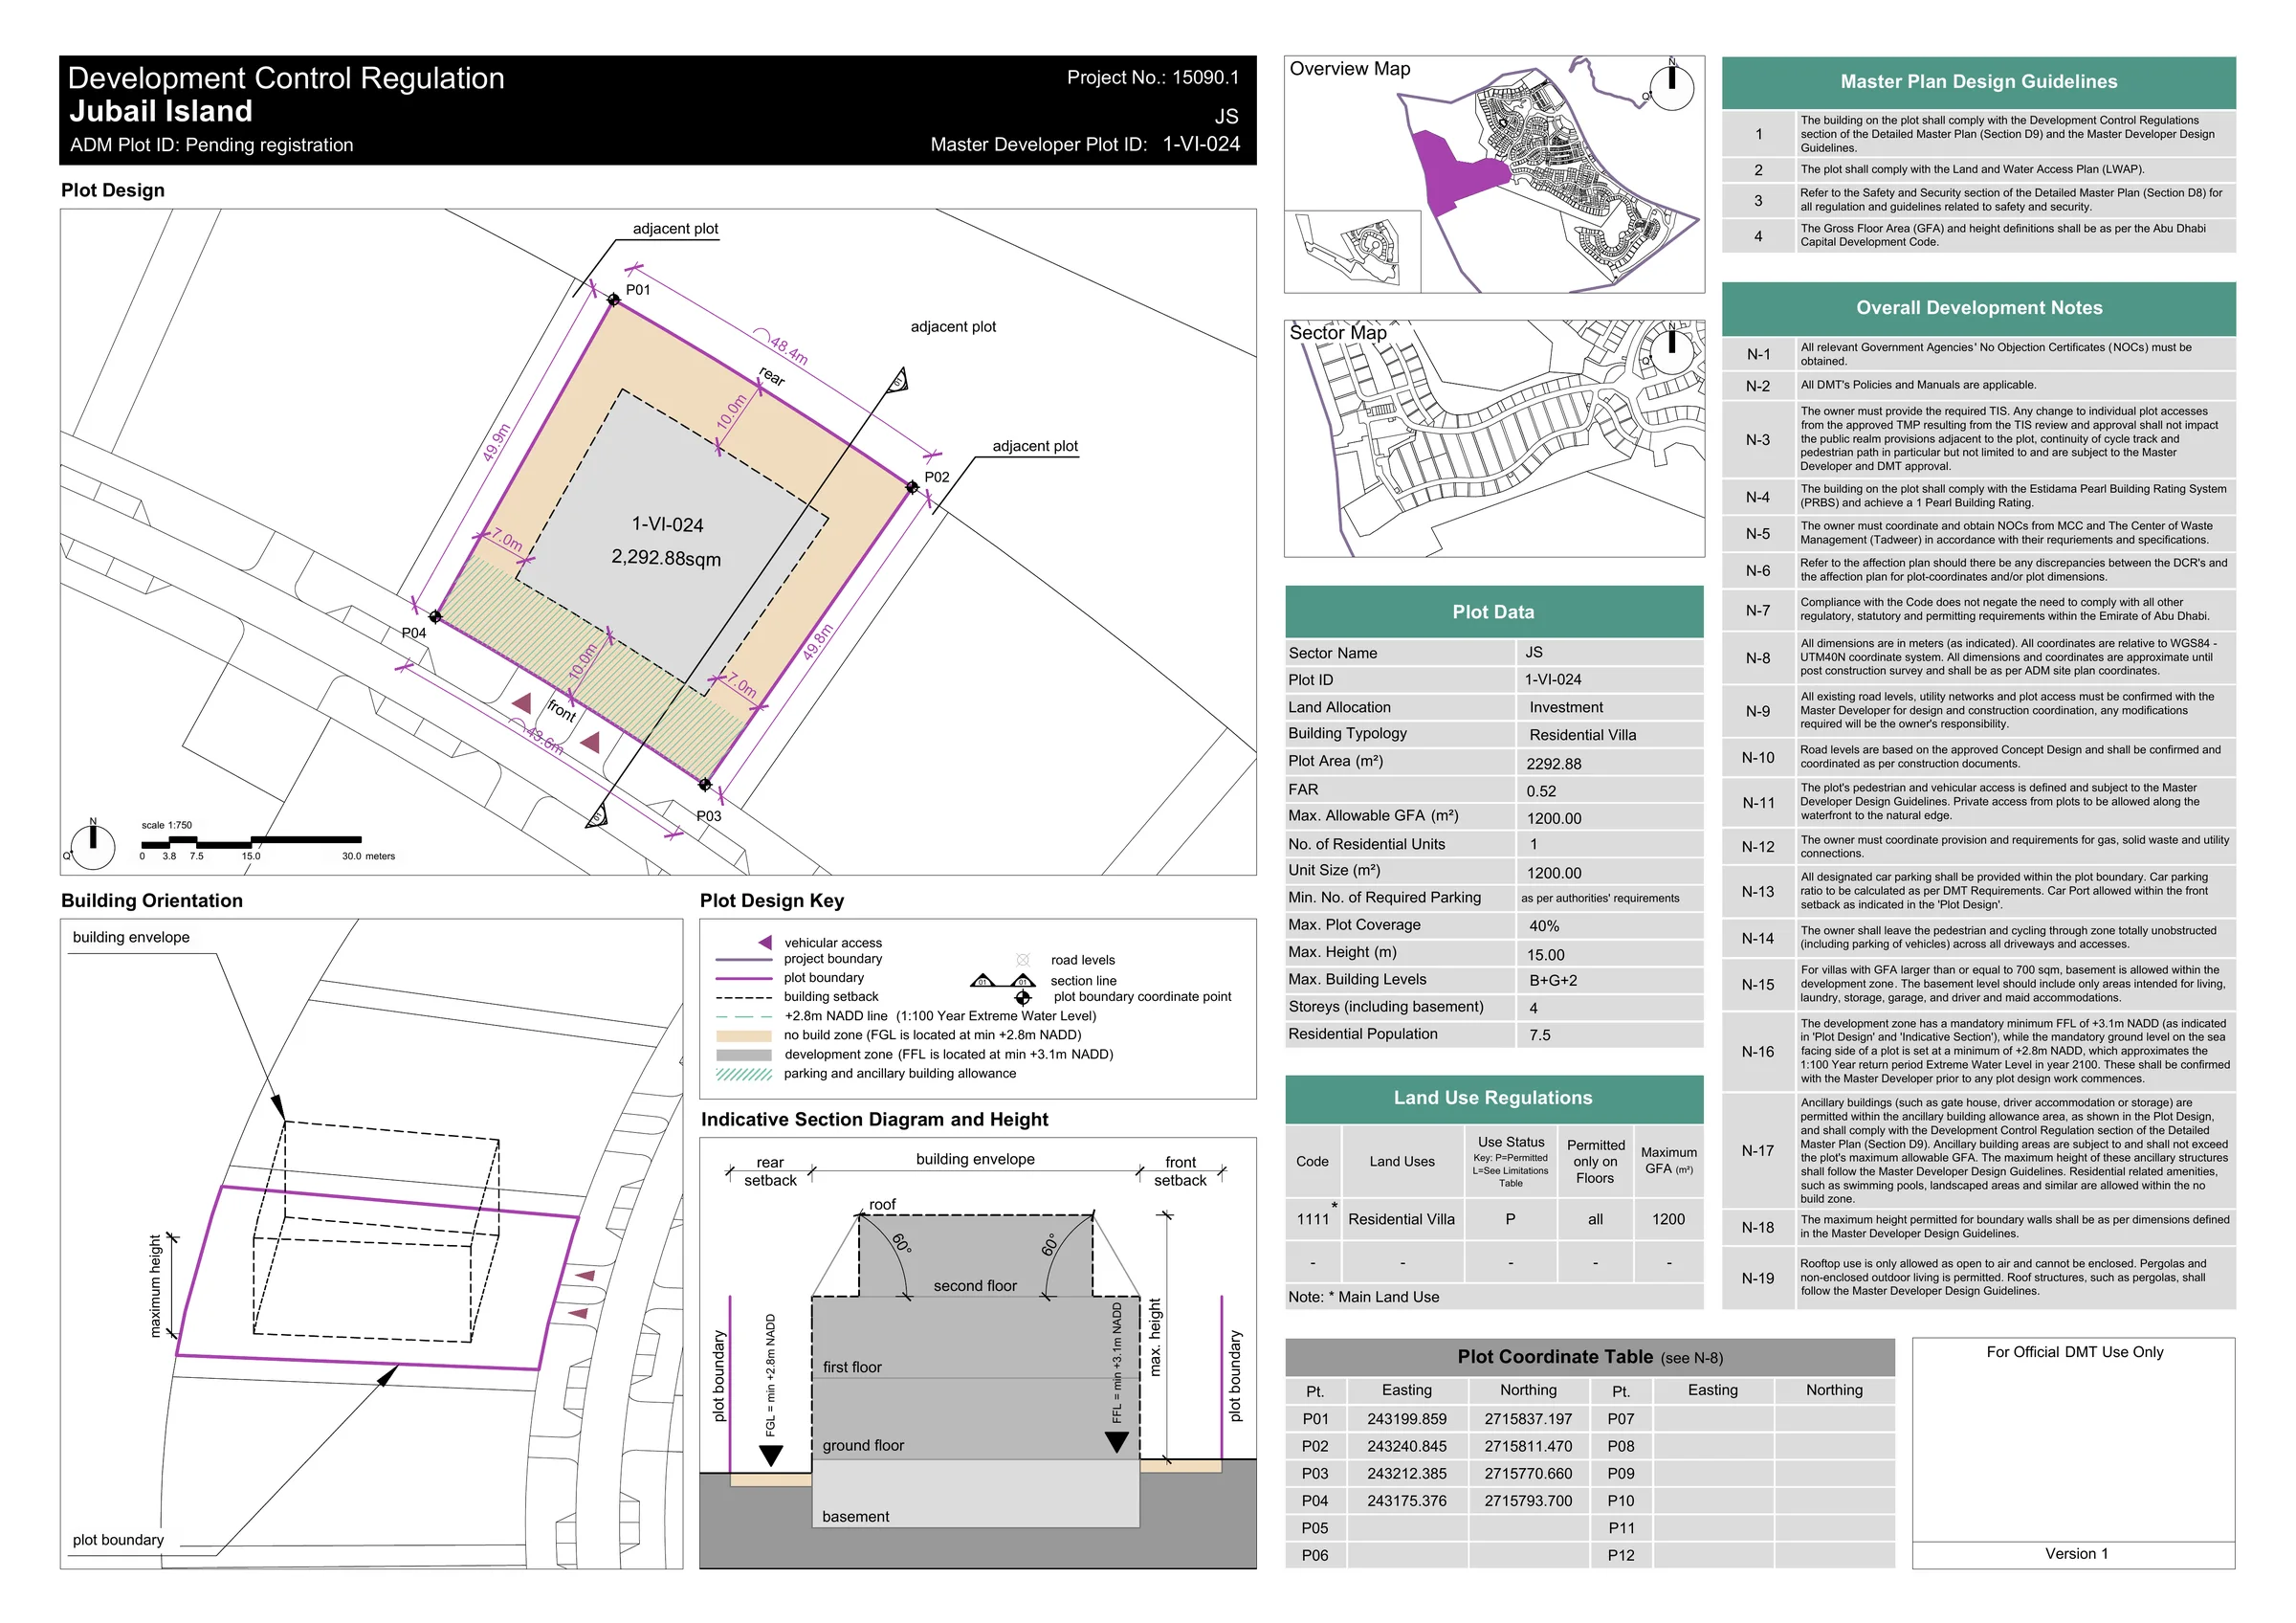Click the 'development zone' grey swatch
The width and height of the screenshot is (2296, 1623).
click(x=744, y=1055)
